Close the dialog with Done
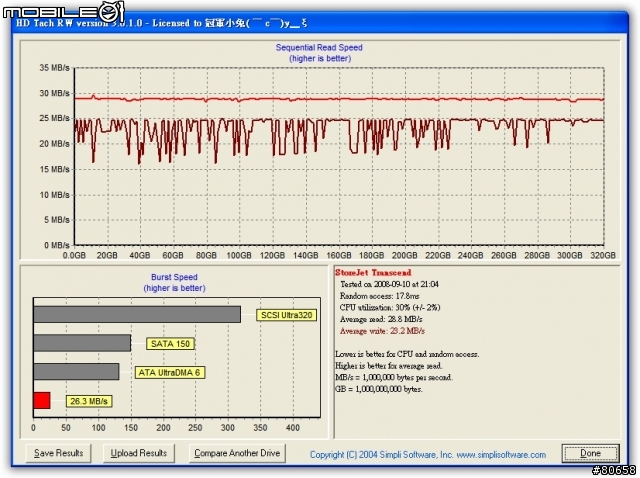640x478 pixels. tap(590, 453)
